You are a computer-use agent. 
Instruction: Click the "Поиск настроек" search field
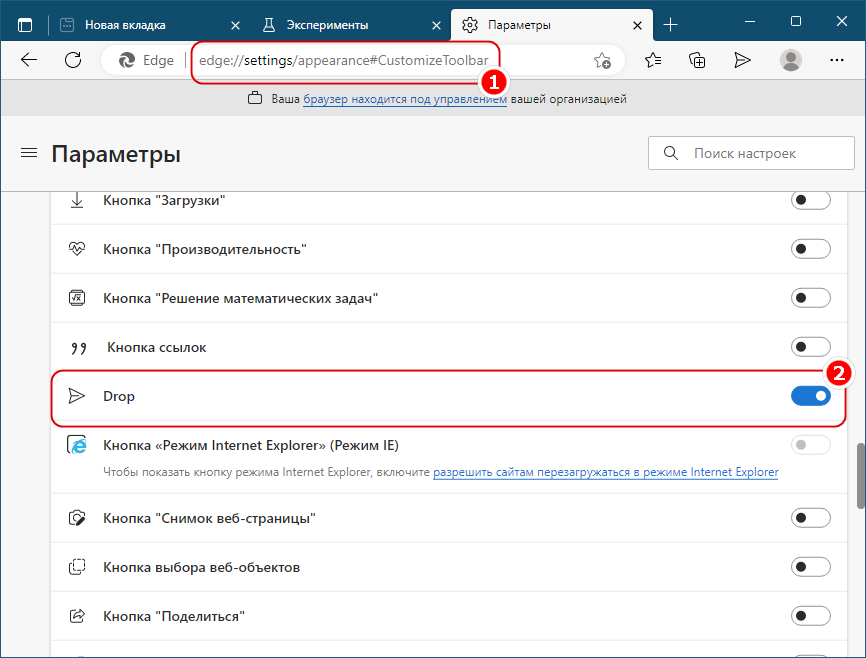[751, 153]
